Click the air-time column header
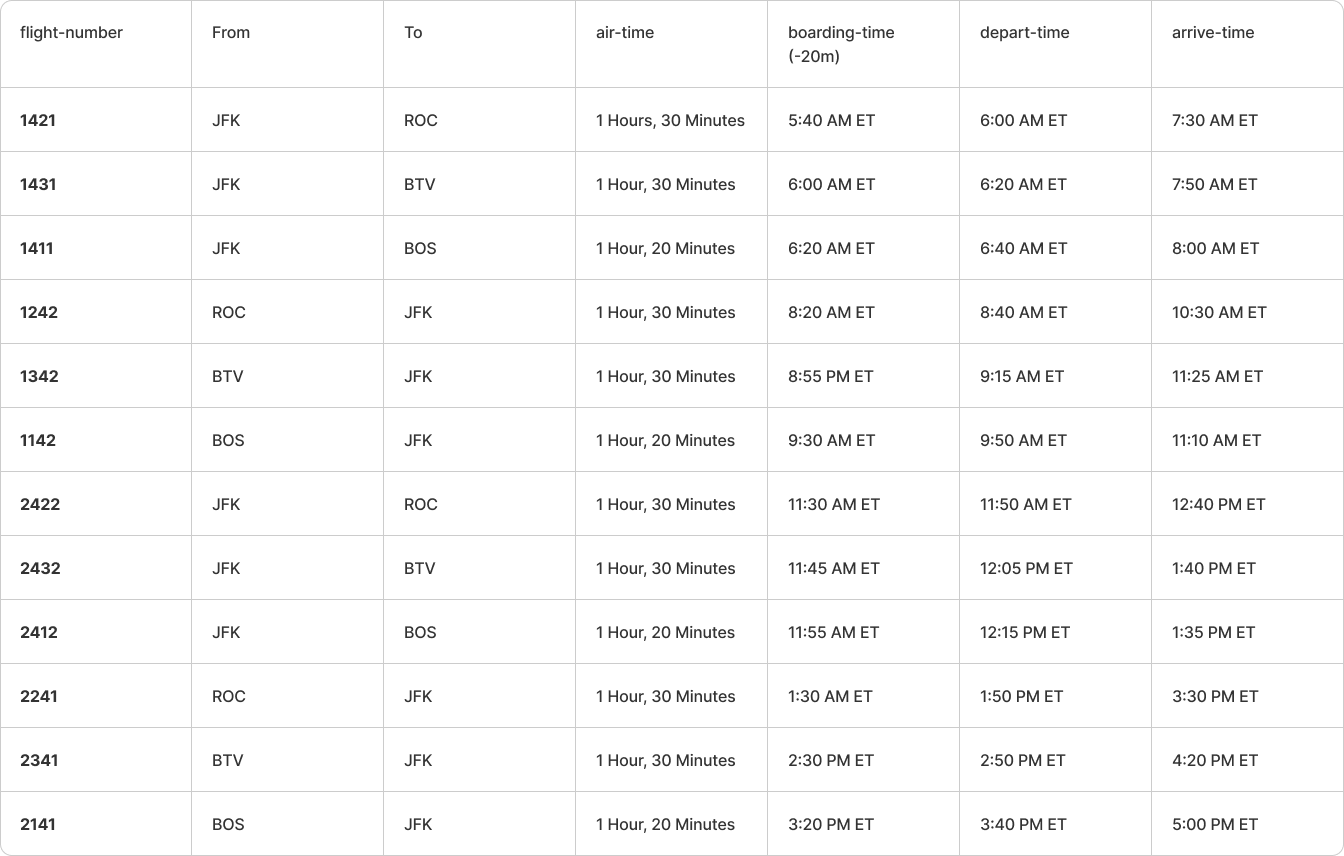1344x856 pixels. point(625,33)
